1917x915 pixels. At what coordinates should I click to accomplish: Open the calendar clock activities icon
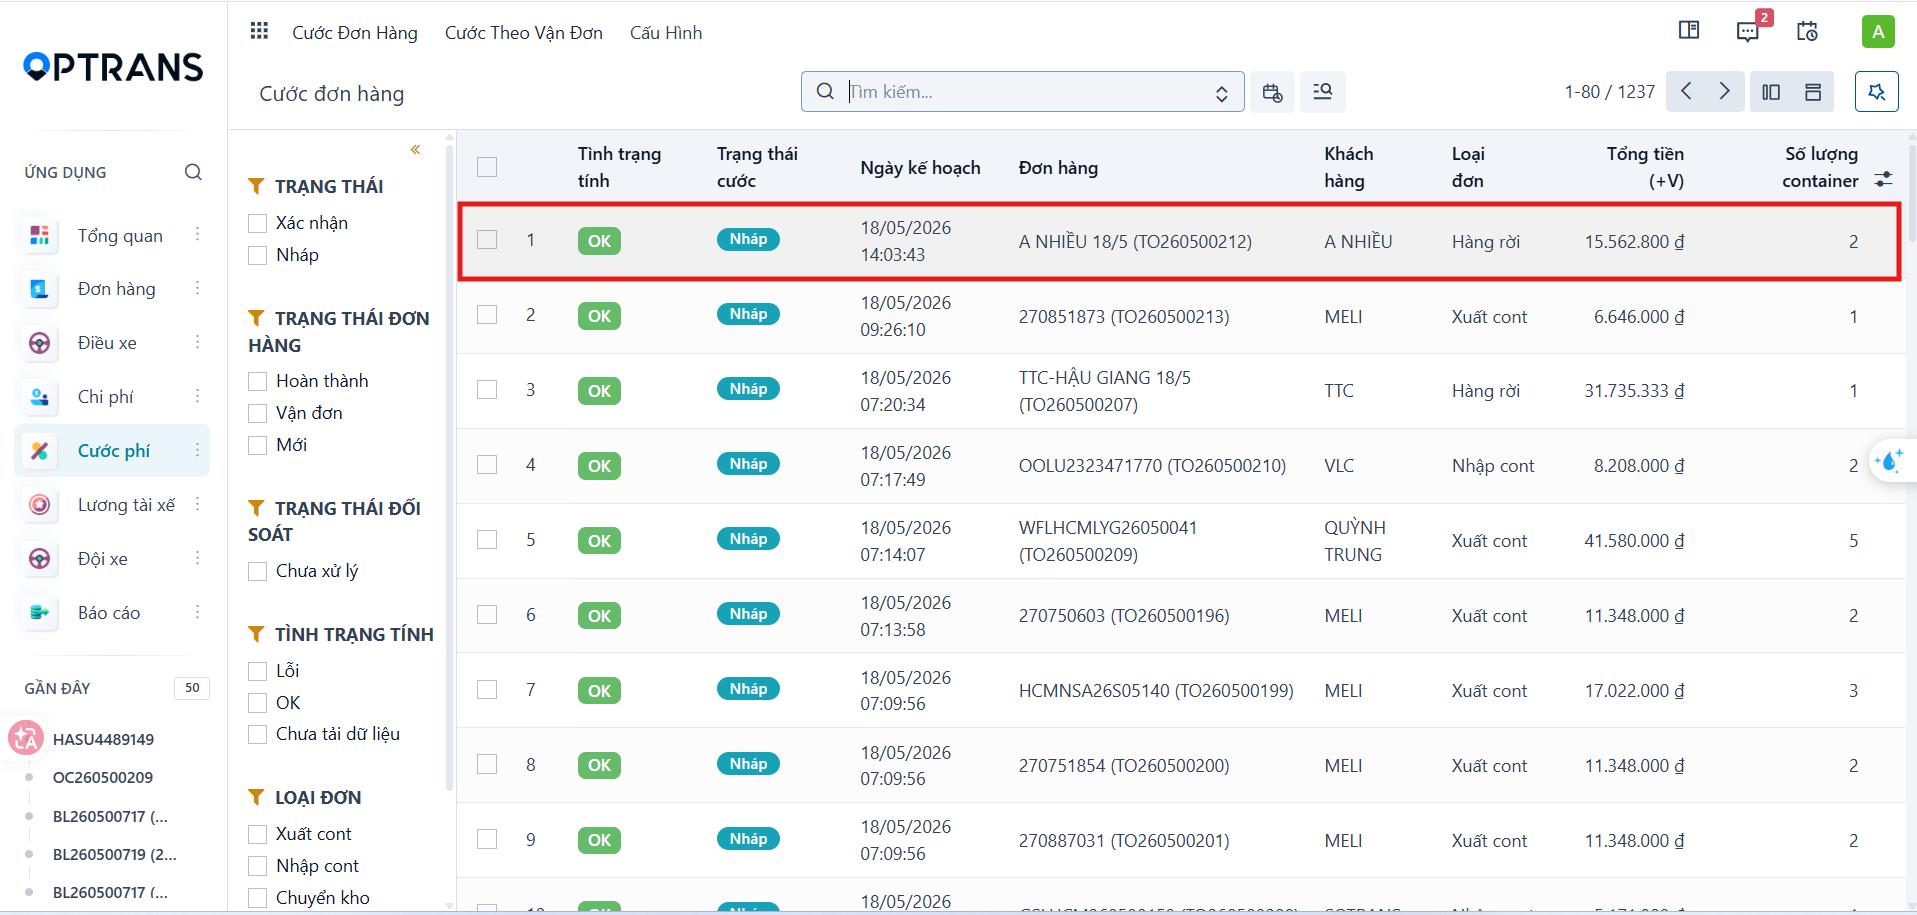1807,31
